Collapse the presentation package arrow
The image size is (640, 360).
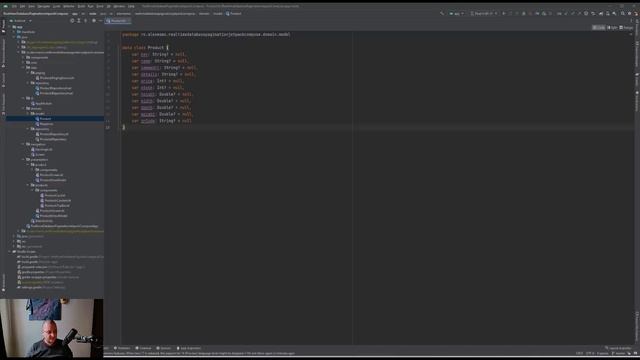click(x=23, y=160)
